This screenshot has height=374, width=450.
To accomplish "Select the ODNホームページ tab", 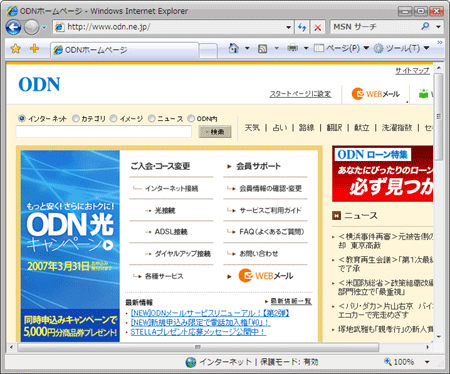I will click(x=125, y=50).
